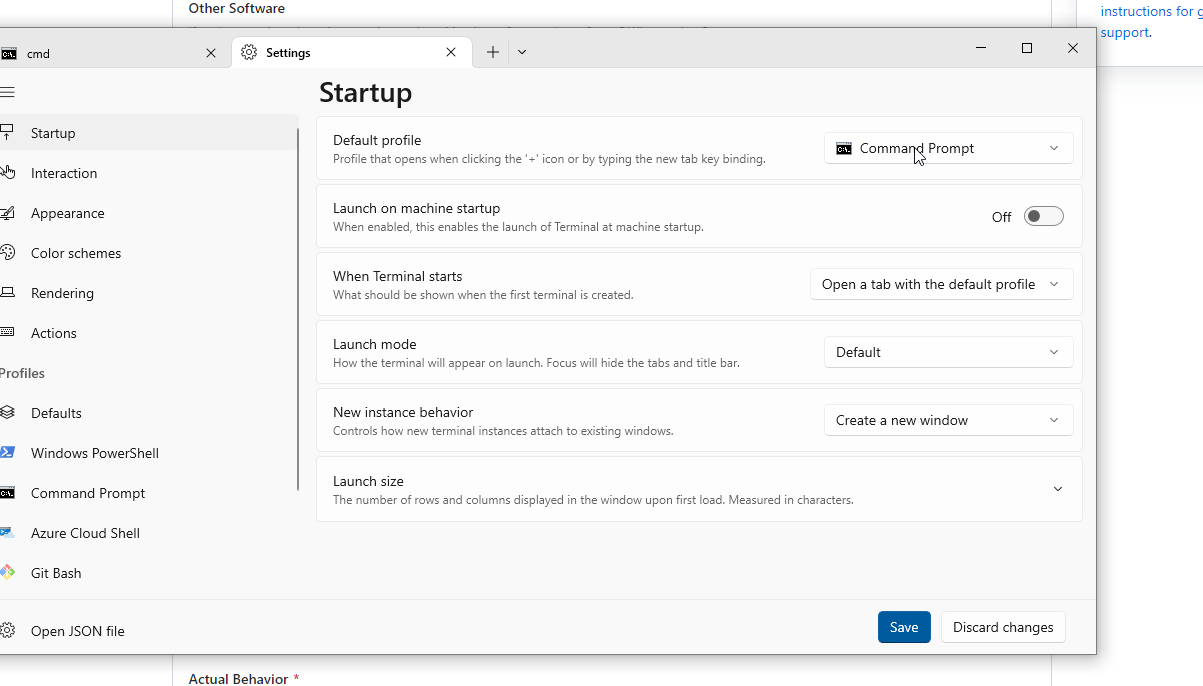The width and height of the screenshot is (1203, 686).
Task: Switch to the Settings tab
Action: 351,53
